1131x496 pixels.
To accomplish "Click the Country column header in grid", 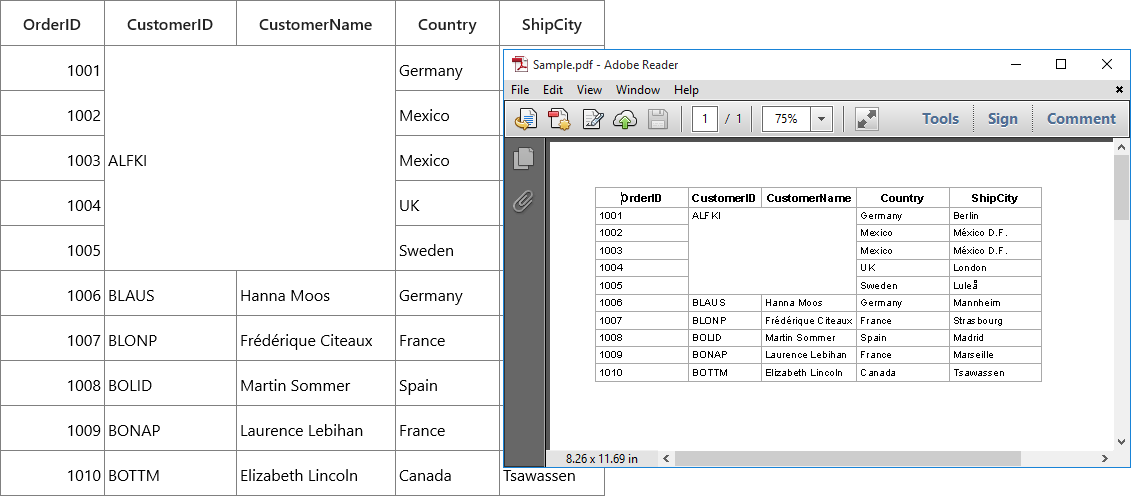I will (x=447, y=24).
